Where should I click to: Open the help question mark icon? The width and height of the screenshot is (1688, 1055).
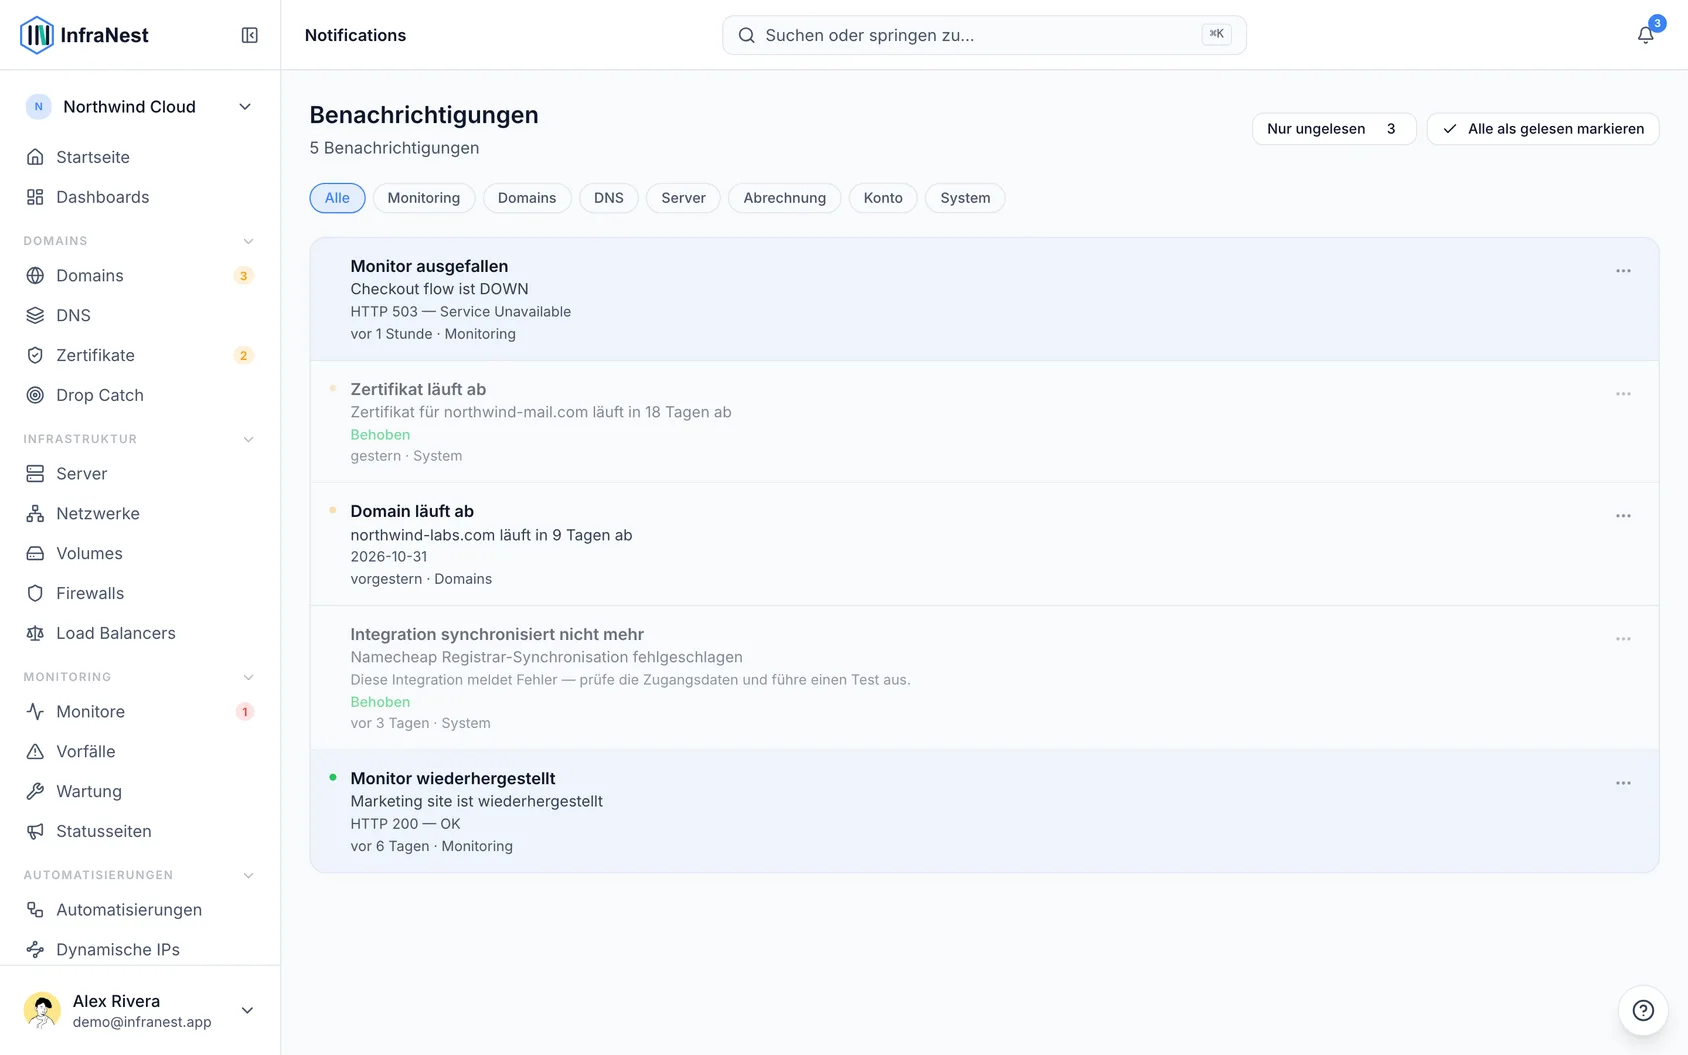[x=1643, y=1010]
